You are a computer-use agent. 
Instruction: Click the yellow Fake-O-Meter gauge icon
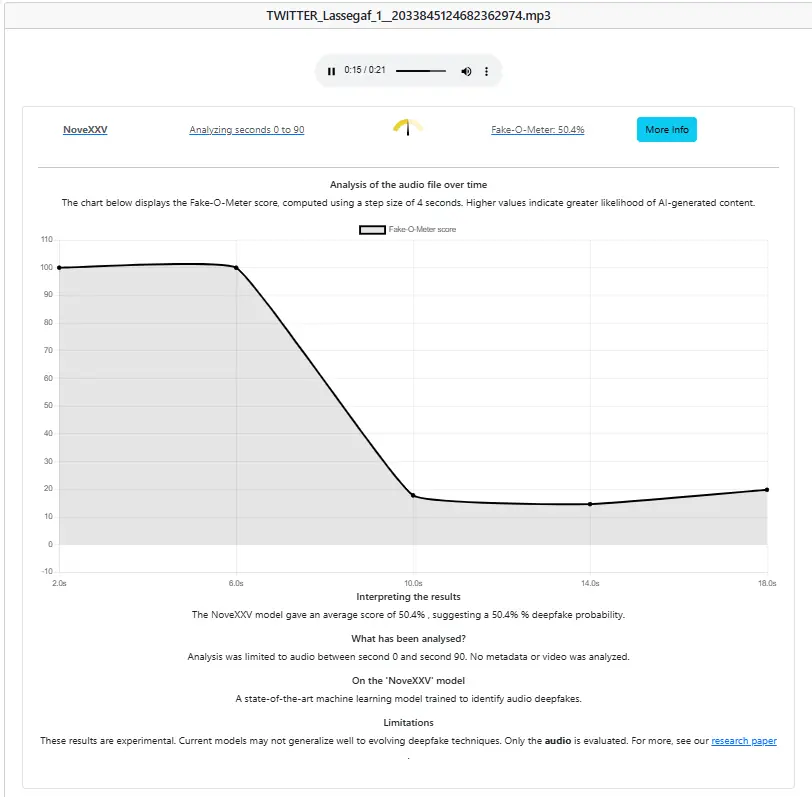408,127
